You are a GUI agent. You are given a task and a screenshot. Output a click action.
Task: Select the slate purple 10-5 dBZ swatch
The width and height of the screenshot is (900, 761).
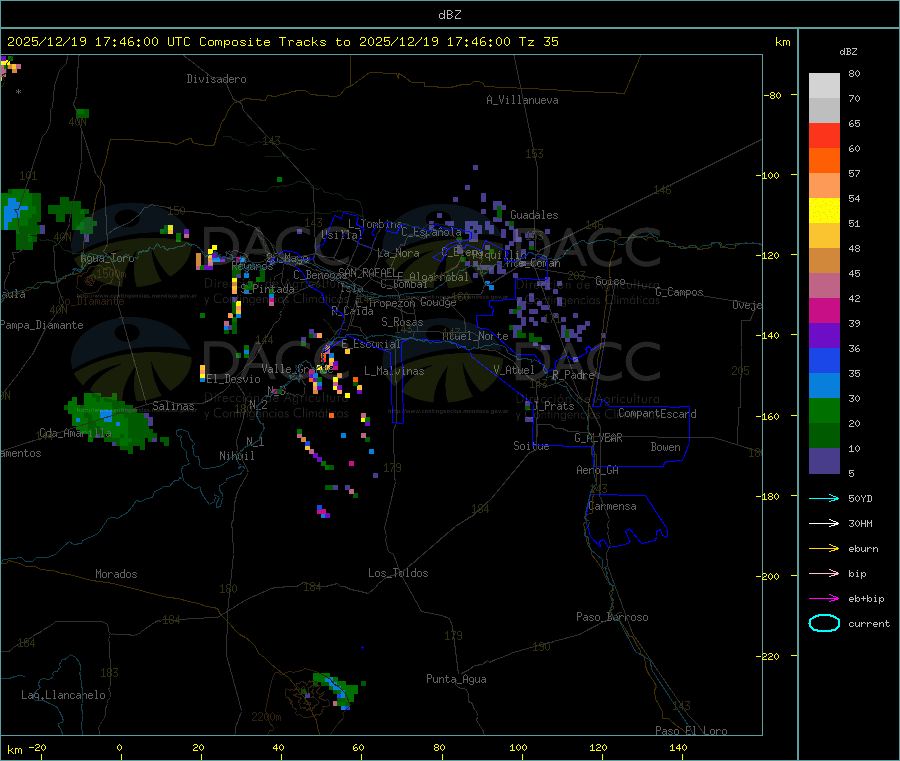coord(824,461)
